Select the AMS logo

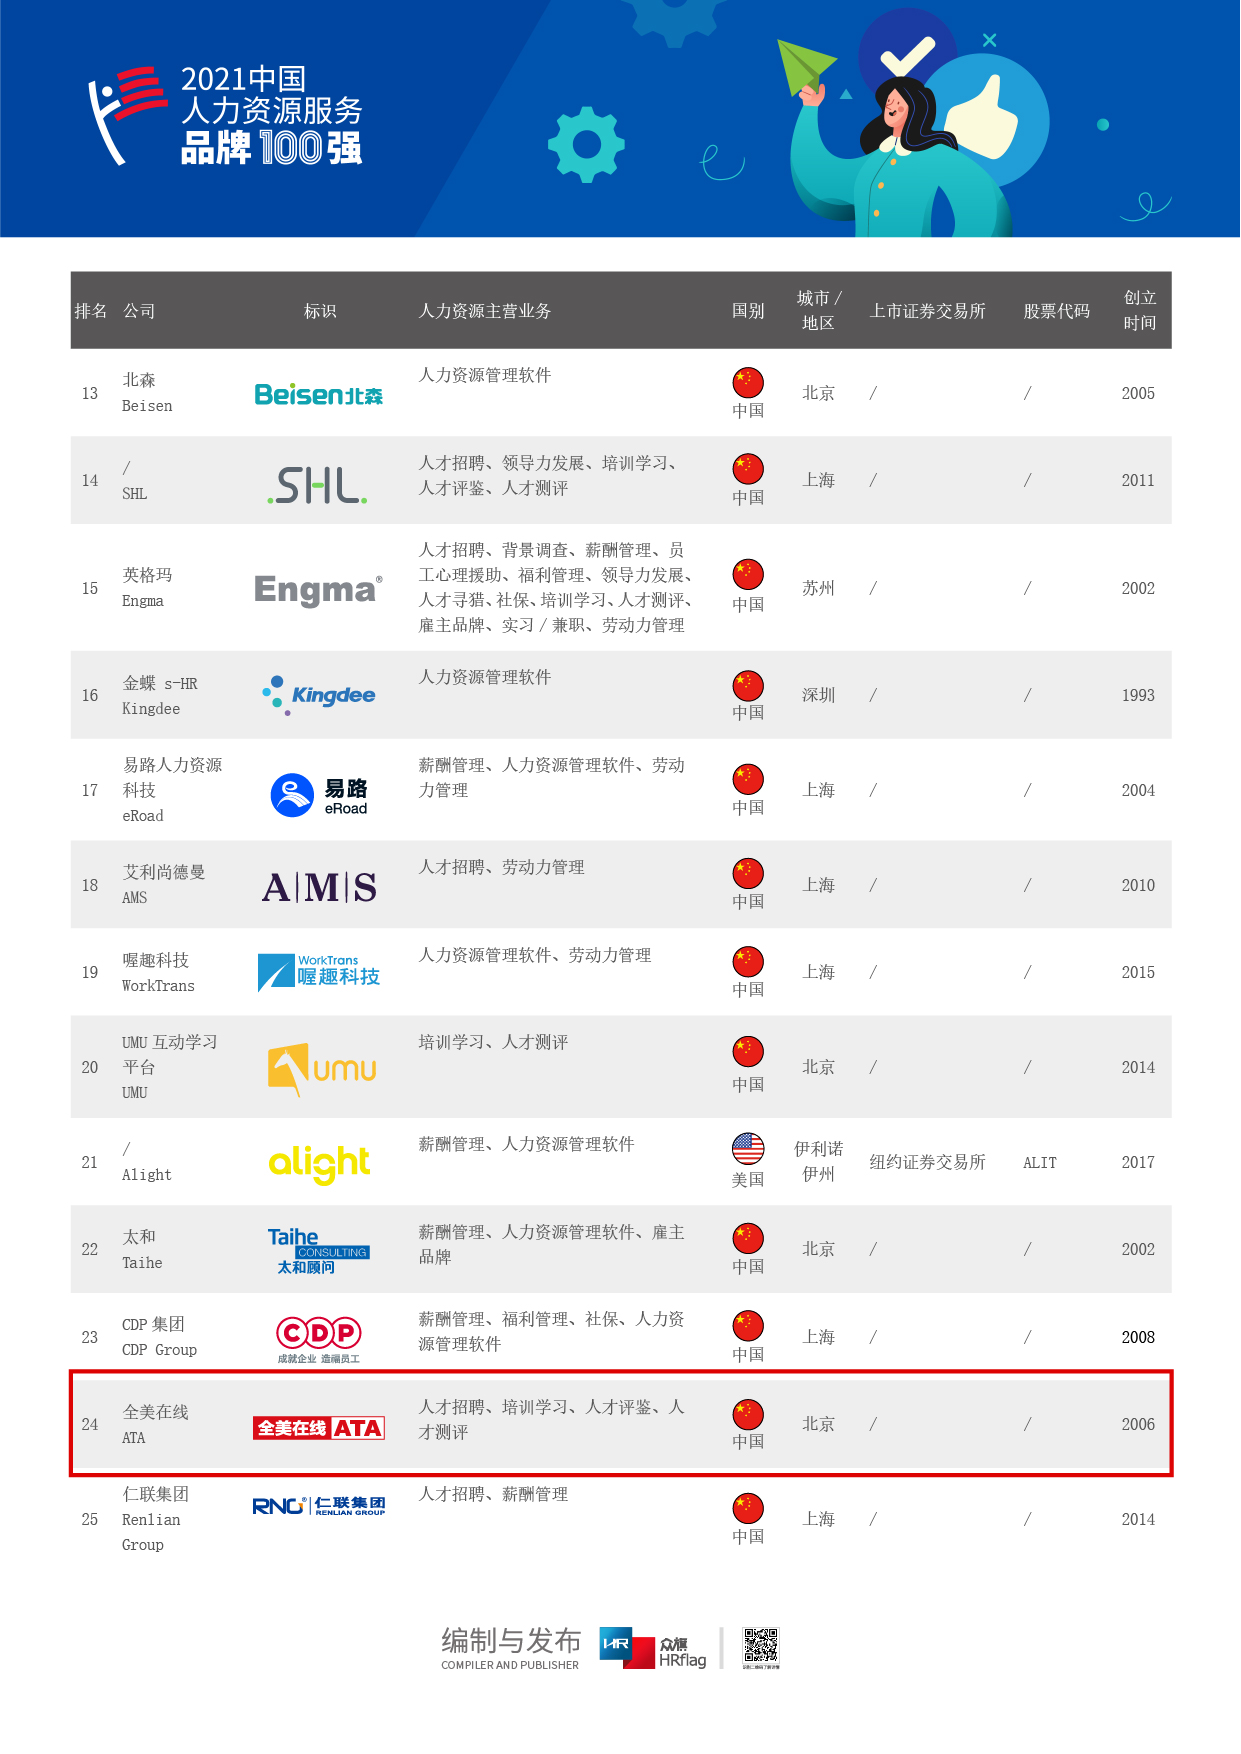pyautogui.click(x=318, y=887)
